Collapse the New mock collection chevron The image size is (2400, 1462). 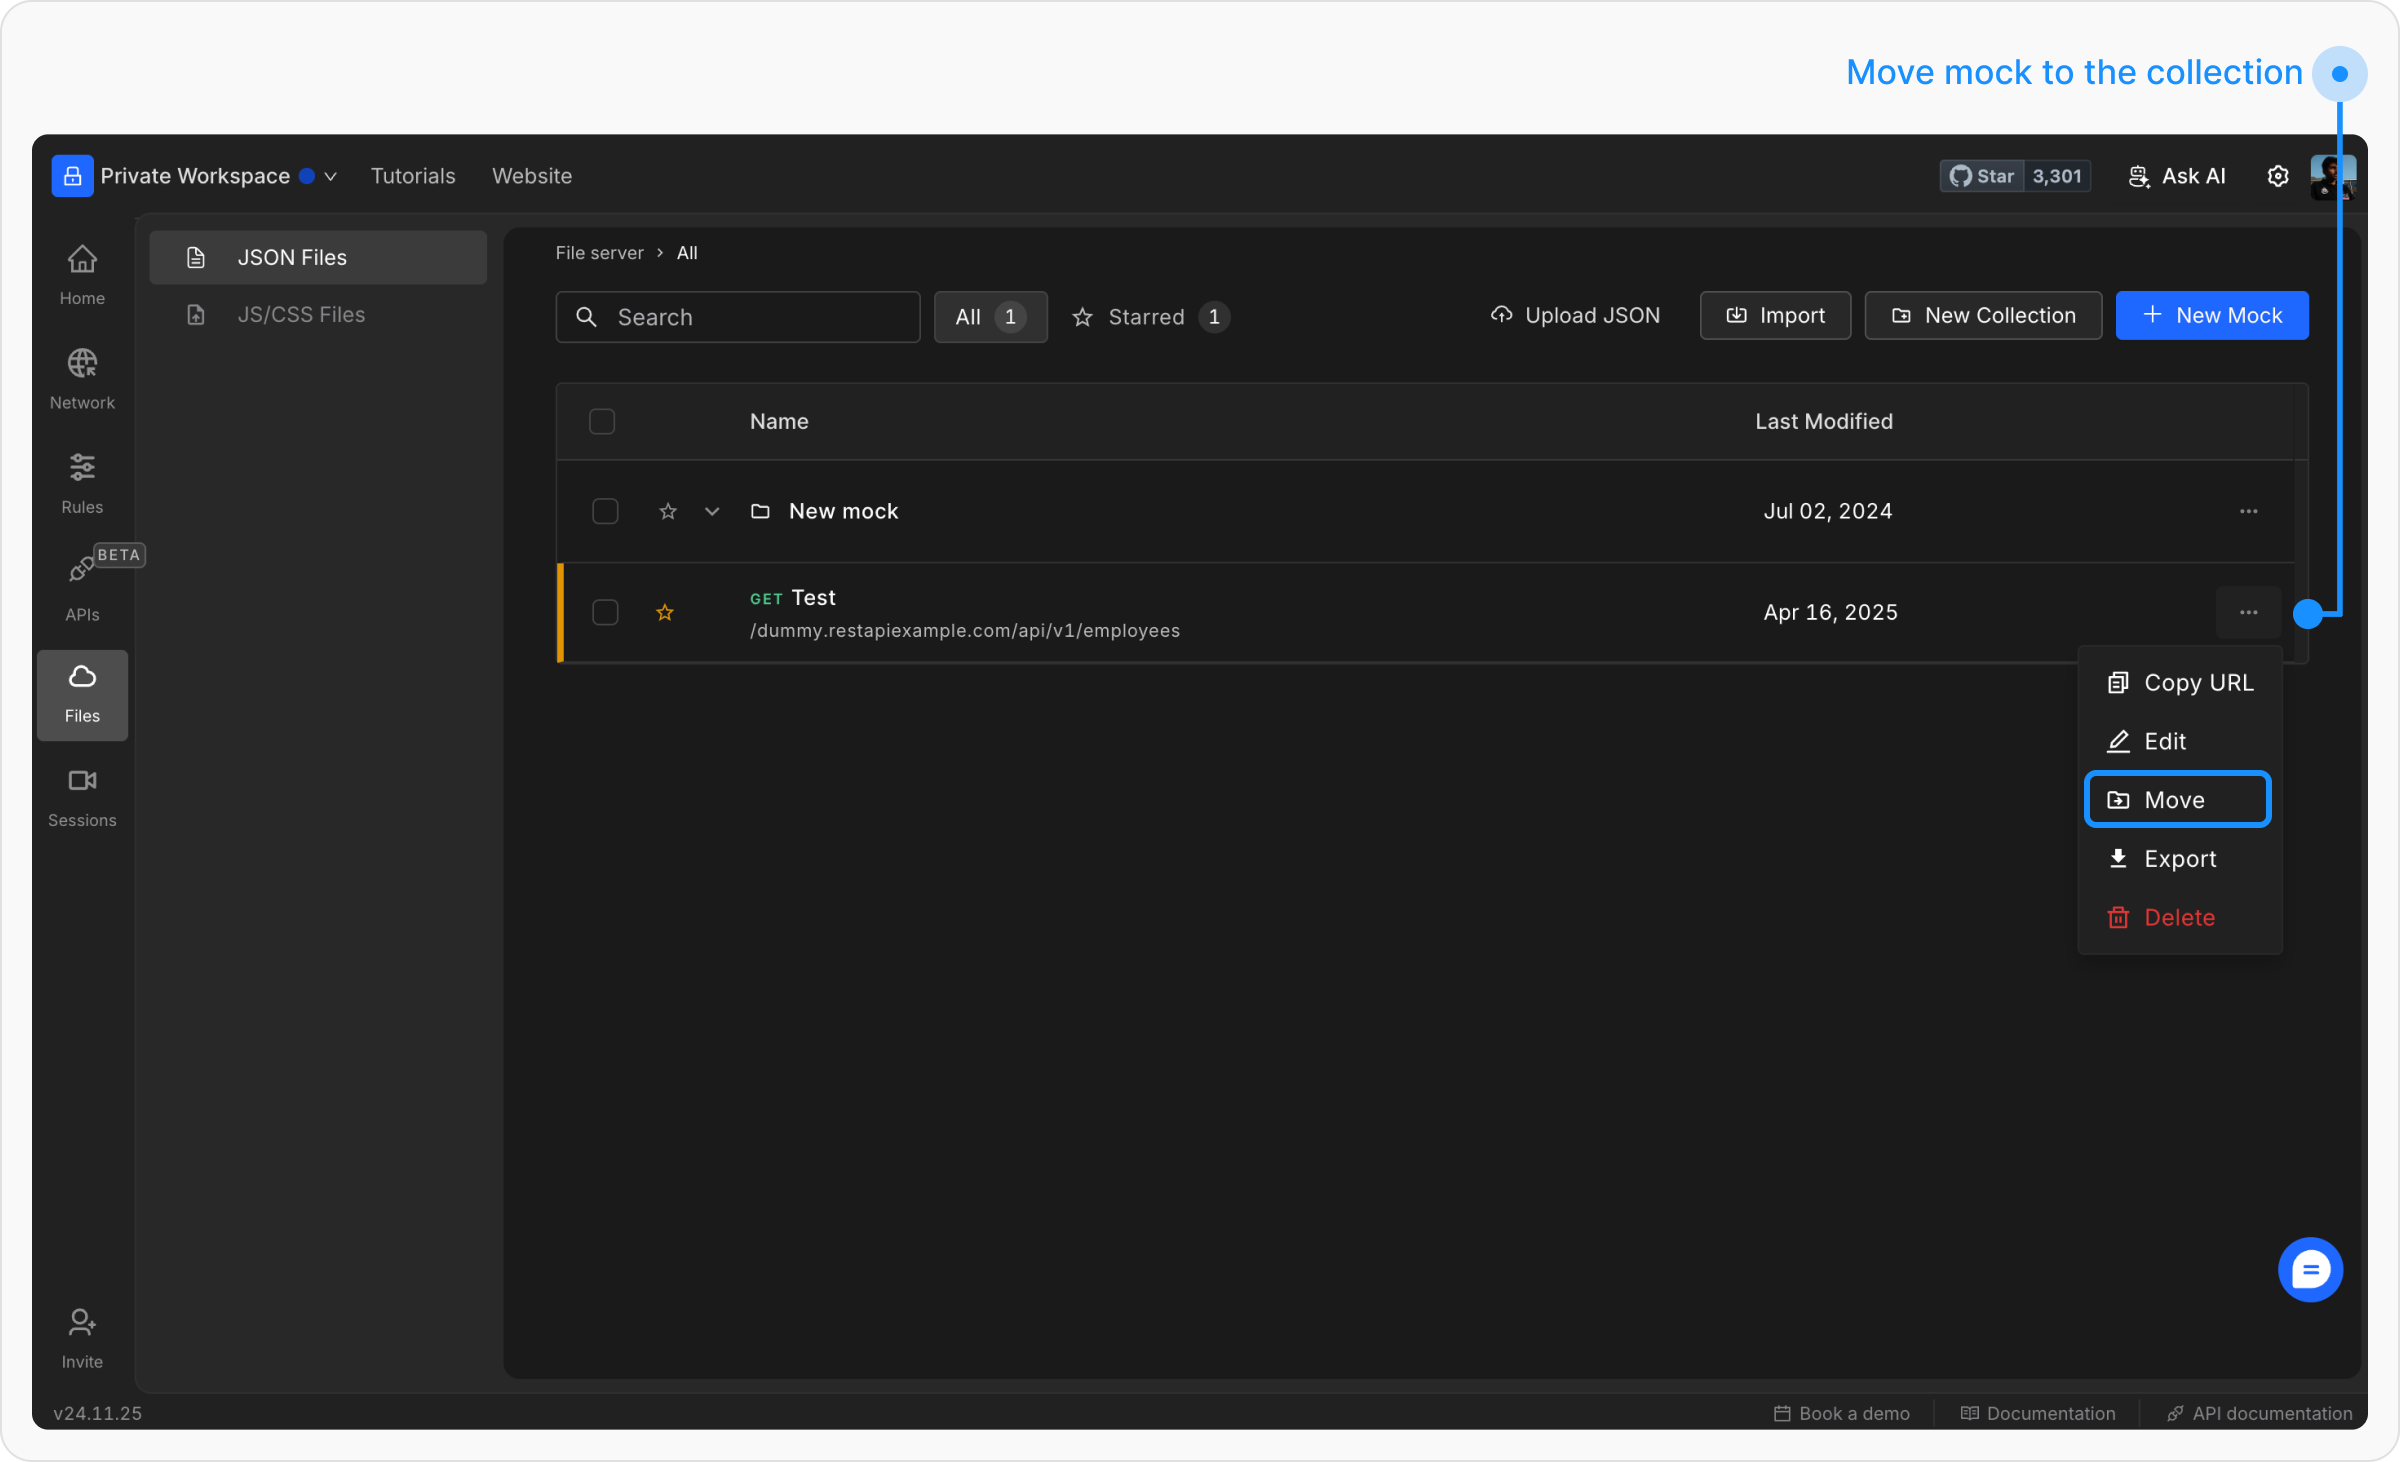(x=712, y=512)
